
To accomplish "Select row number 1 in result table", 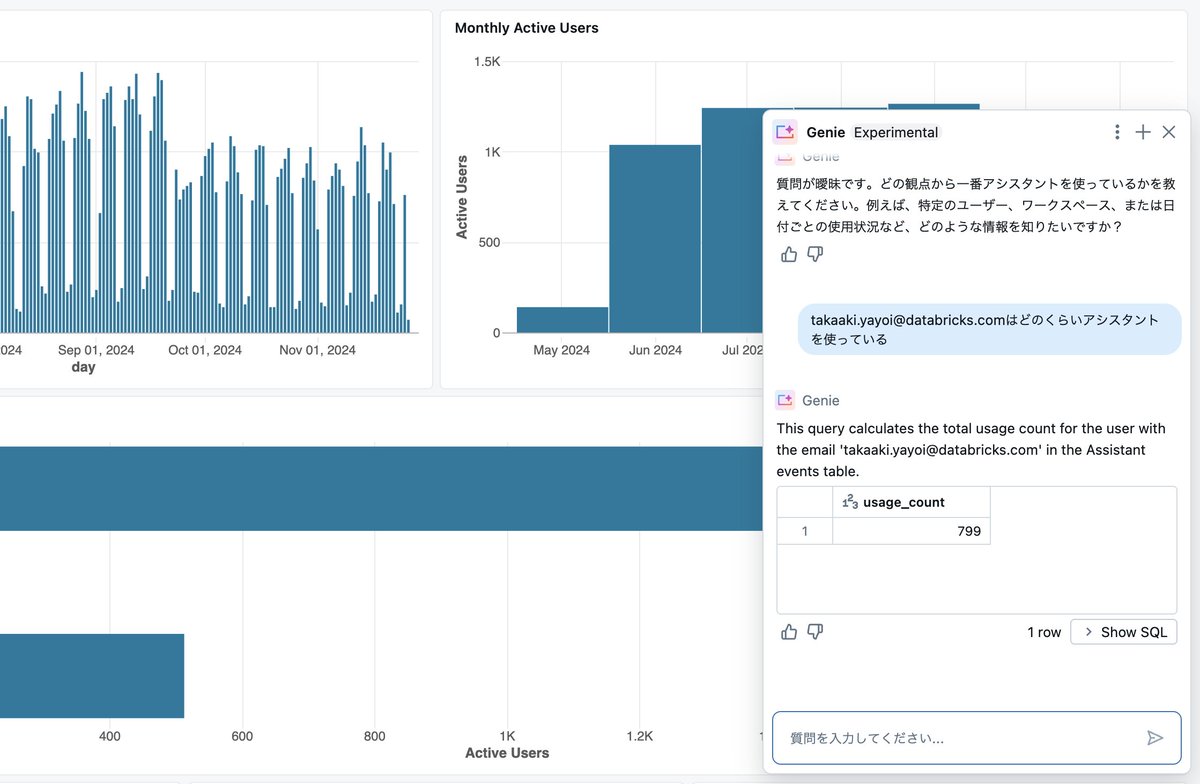I will pyautogui.click(x=805, y=531).
